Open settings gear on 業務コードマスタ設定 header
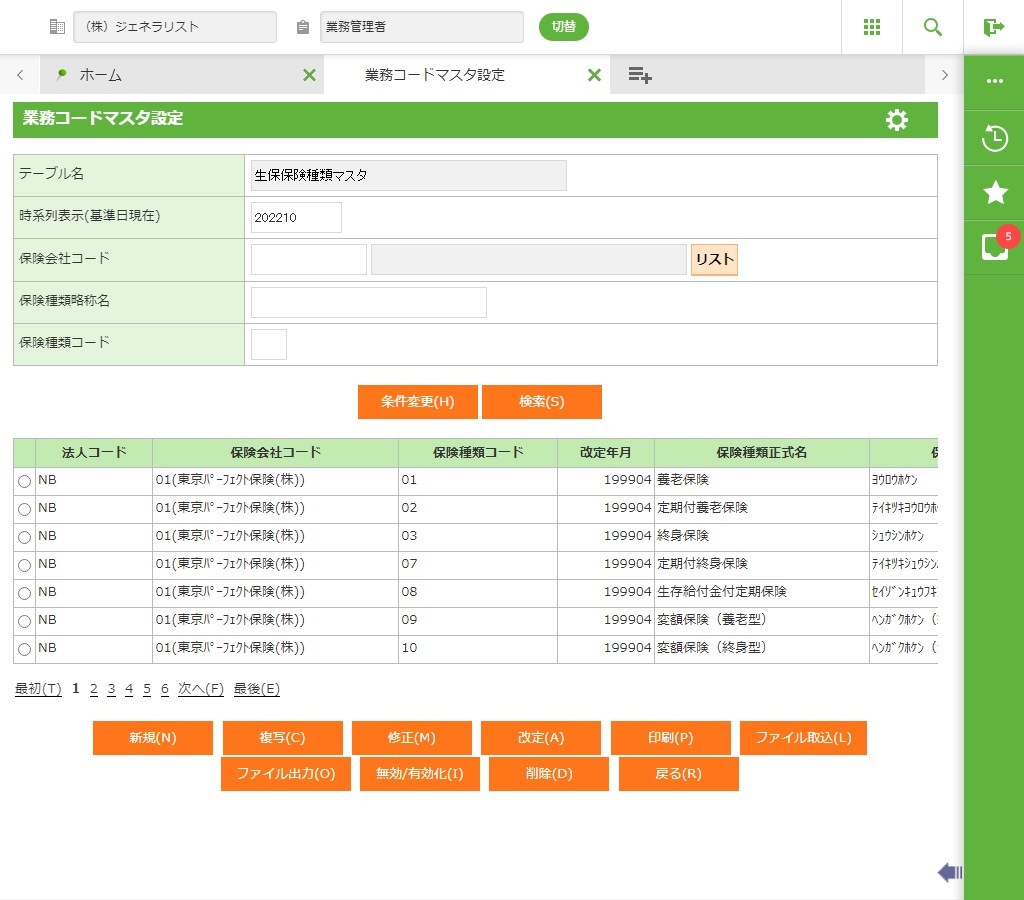The height and width of the screenshot is (900, 1024). tap(897, 120)
